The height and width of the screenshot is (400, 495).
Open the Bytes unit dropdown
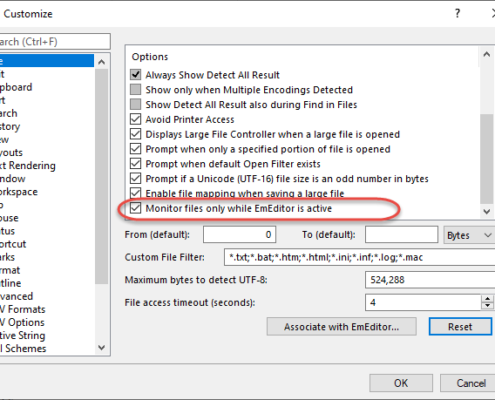tap(469, 235)
